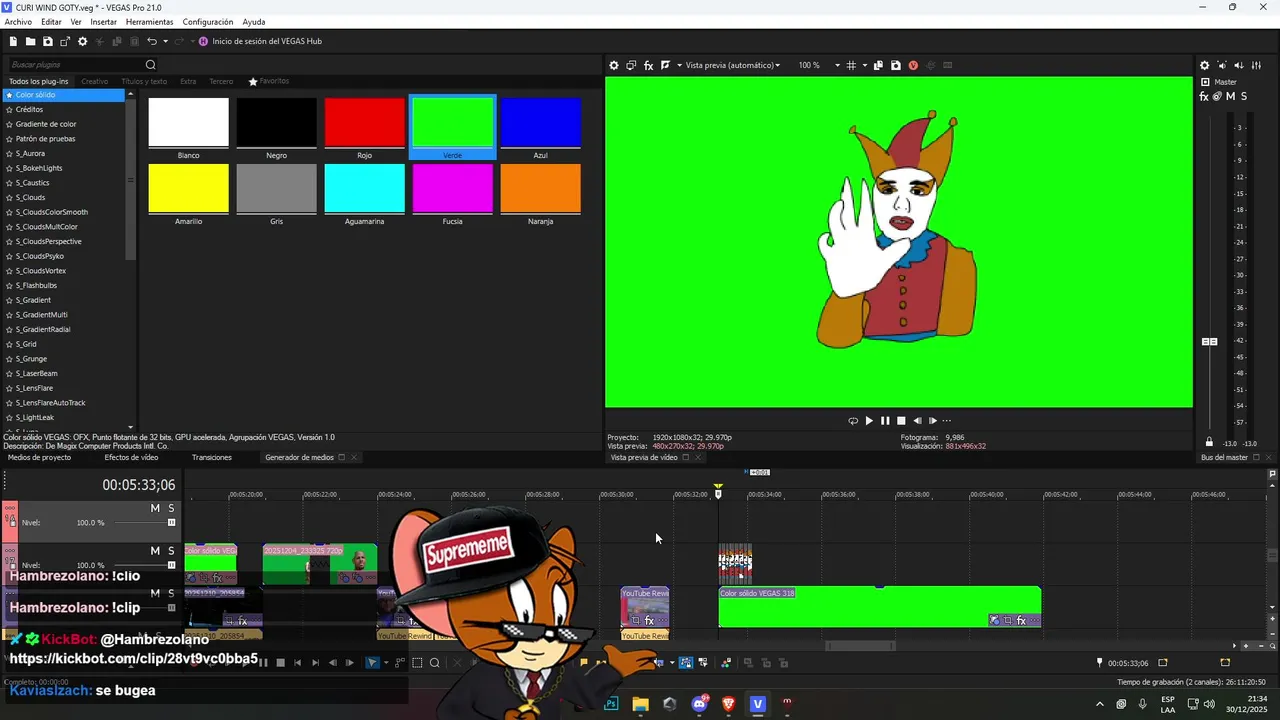Select Patrón de pruebas plugin
Screen dimensions: 1280x720
45,139
